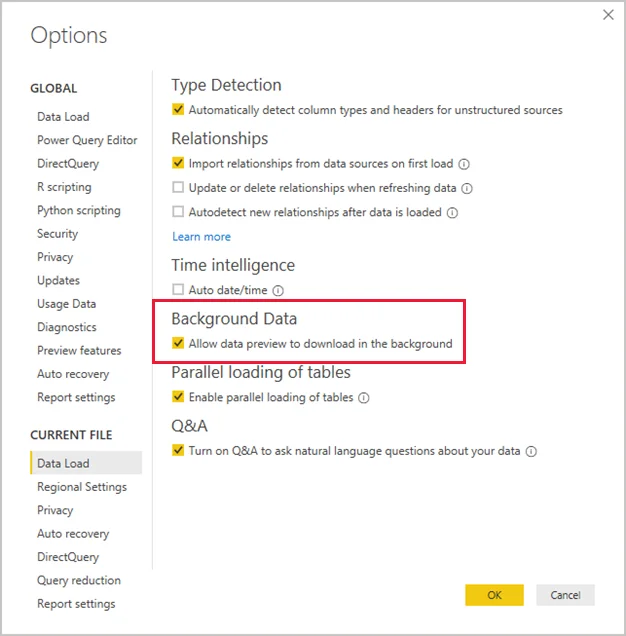Open the Learn more link
Screen dimensions: 626x636
(201, 236)
